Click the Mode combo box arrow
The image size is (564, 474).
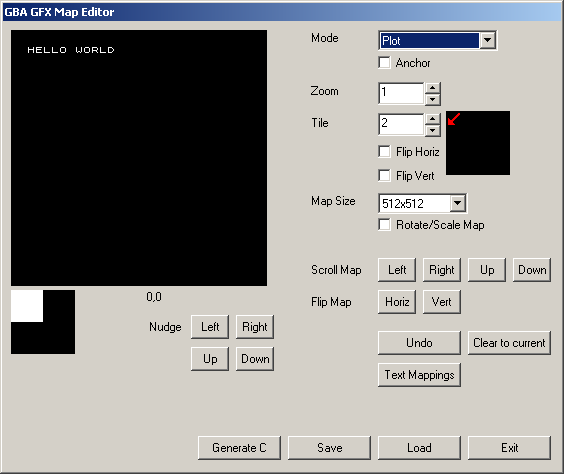487,40
